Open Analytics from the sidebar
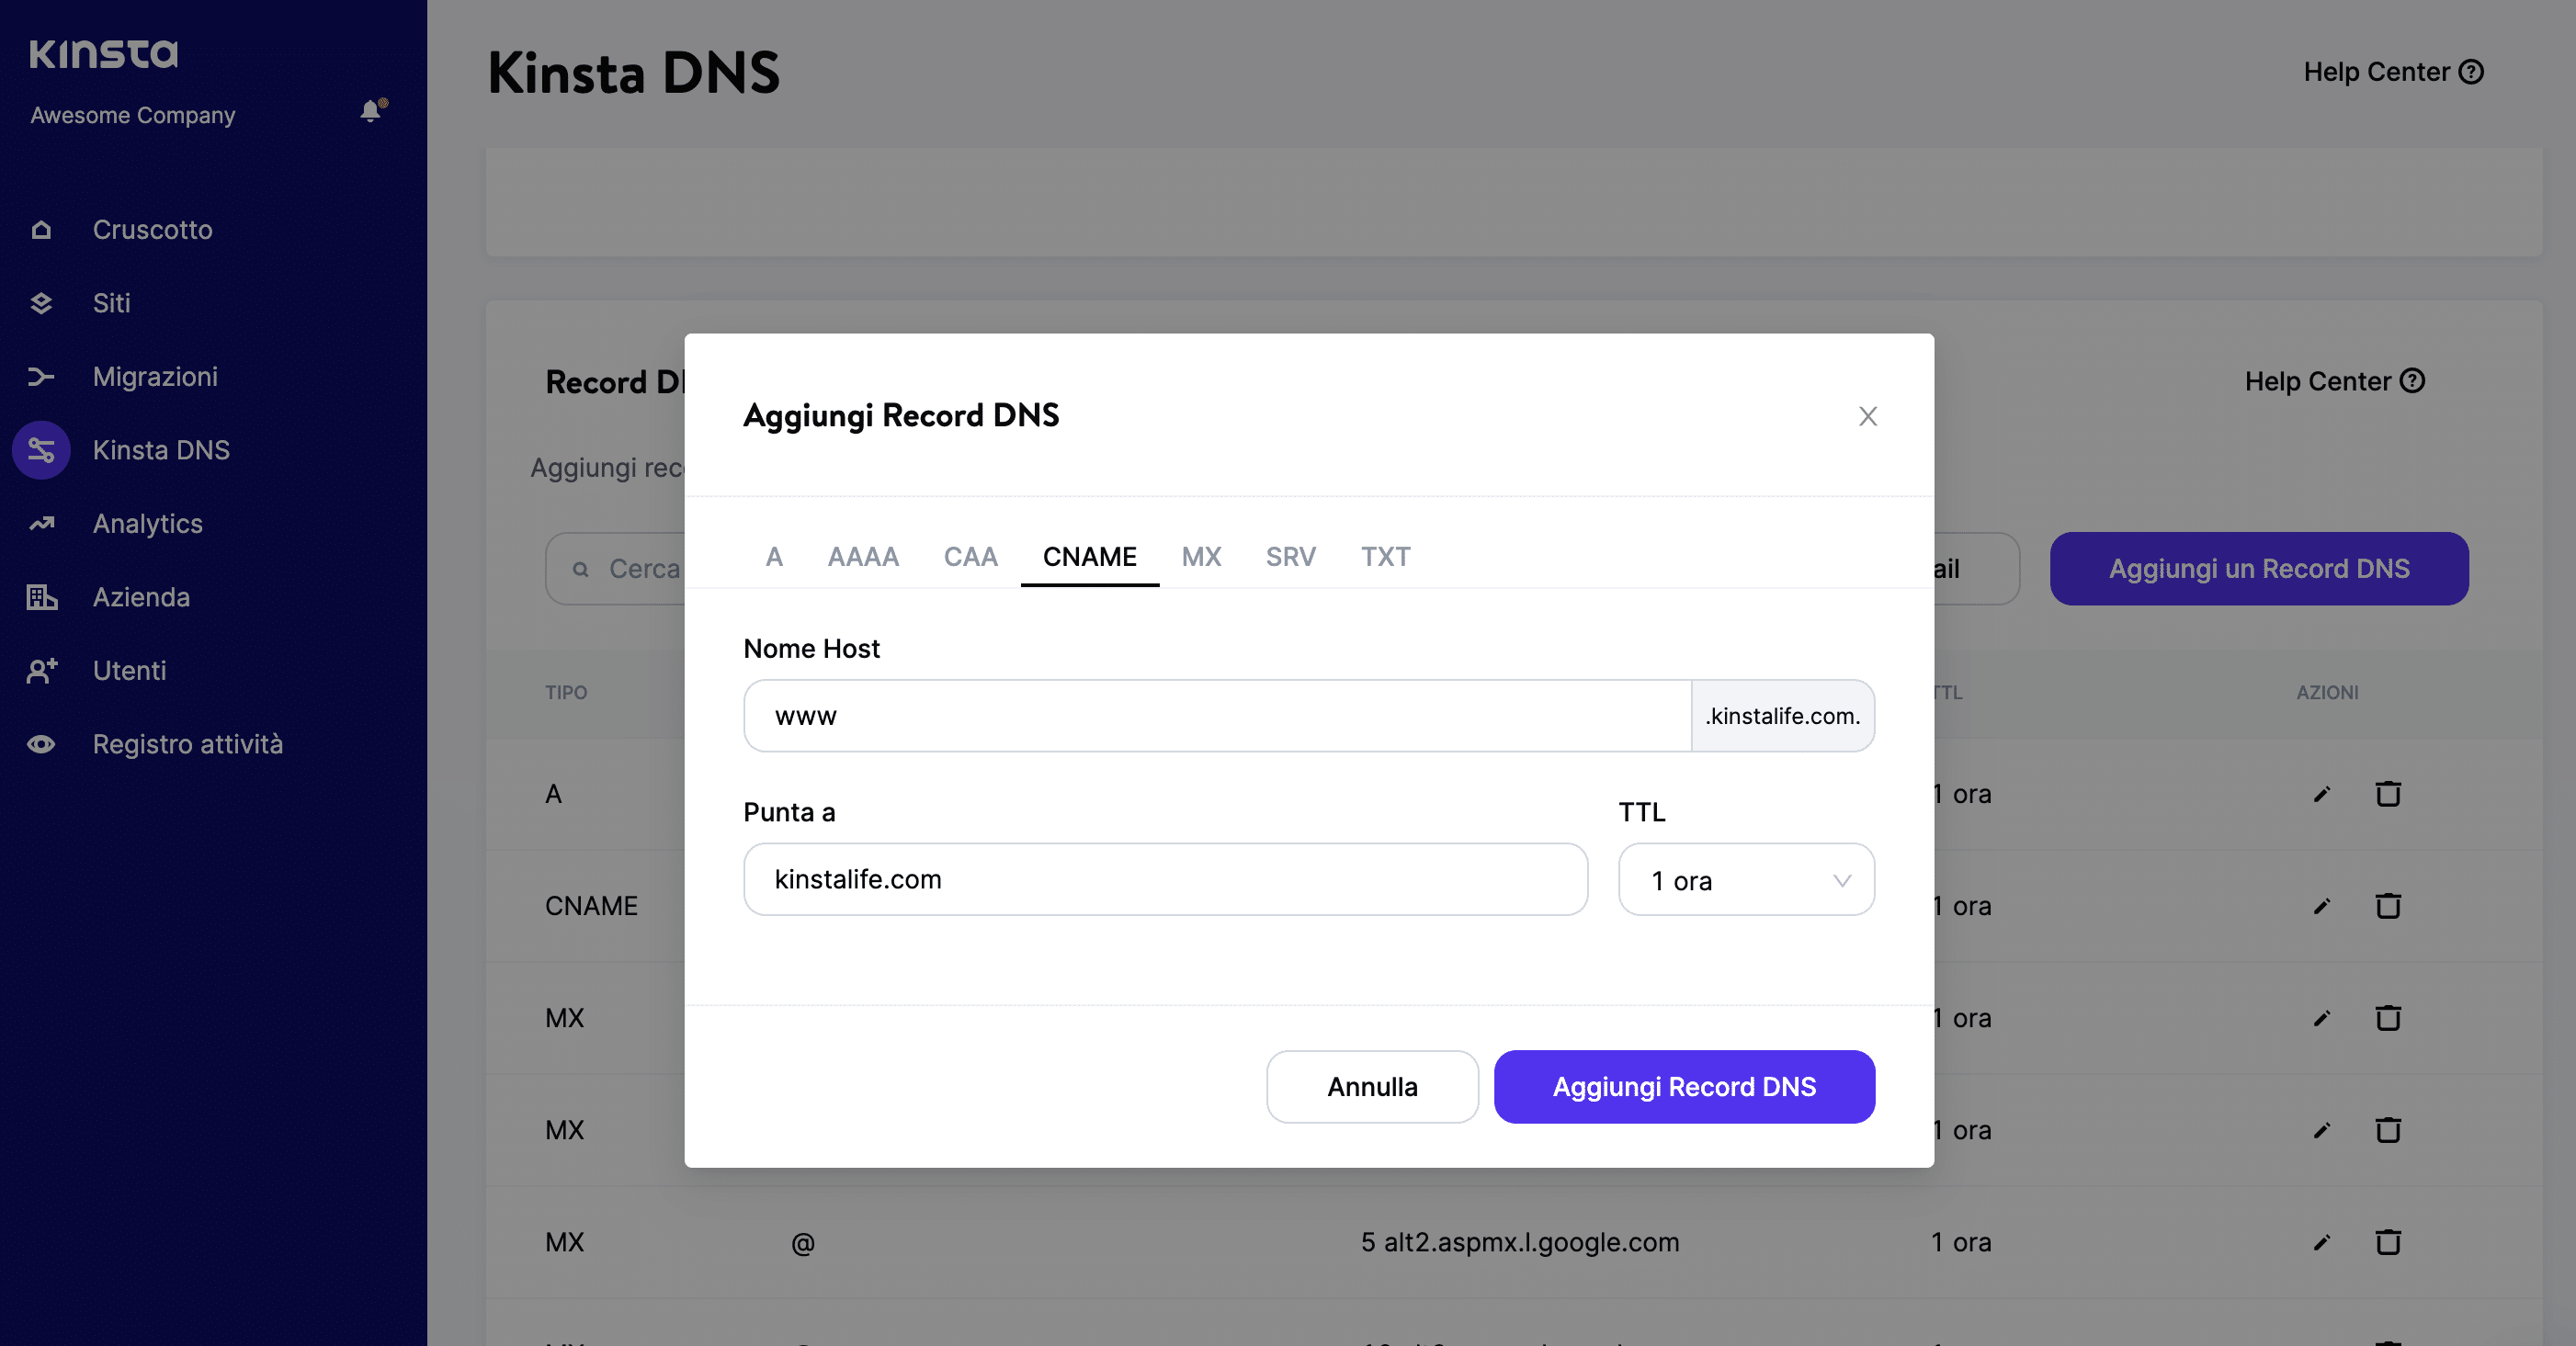This screenshot has height=1346, width=2576. (x=147, y=524)
